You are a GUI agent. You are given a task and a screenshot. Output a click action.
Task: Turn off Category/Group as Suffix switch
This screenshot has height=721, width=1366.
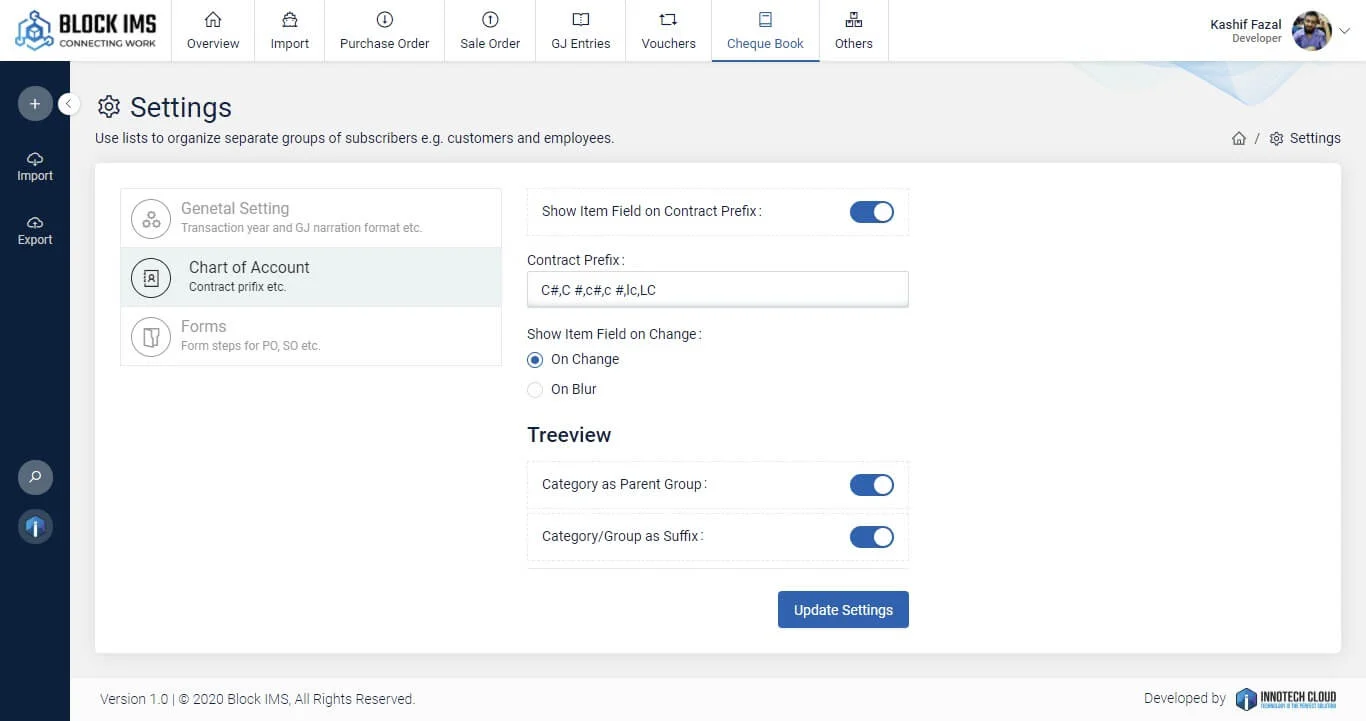point(871,537)
